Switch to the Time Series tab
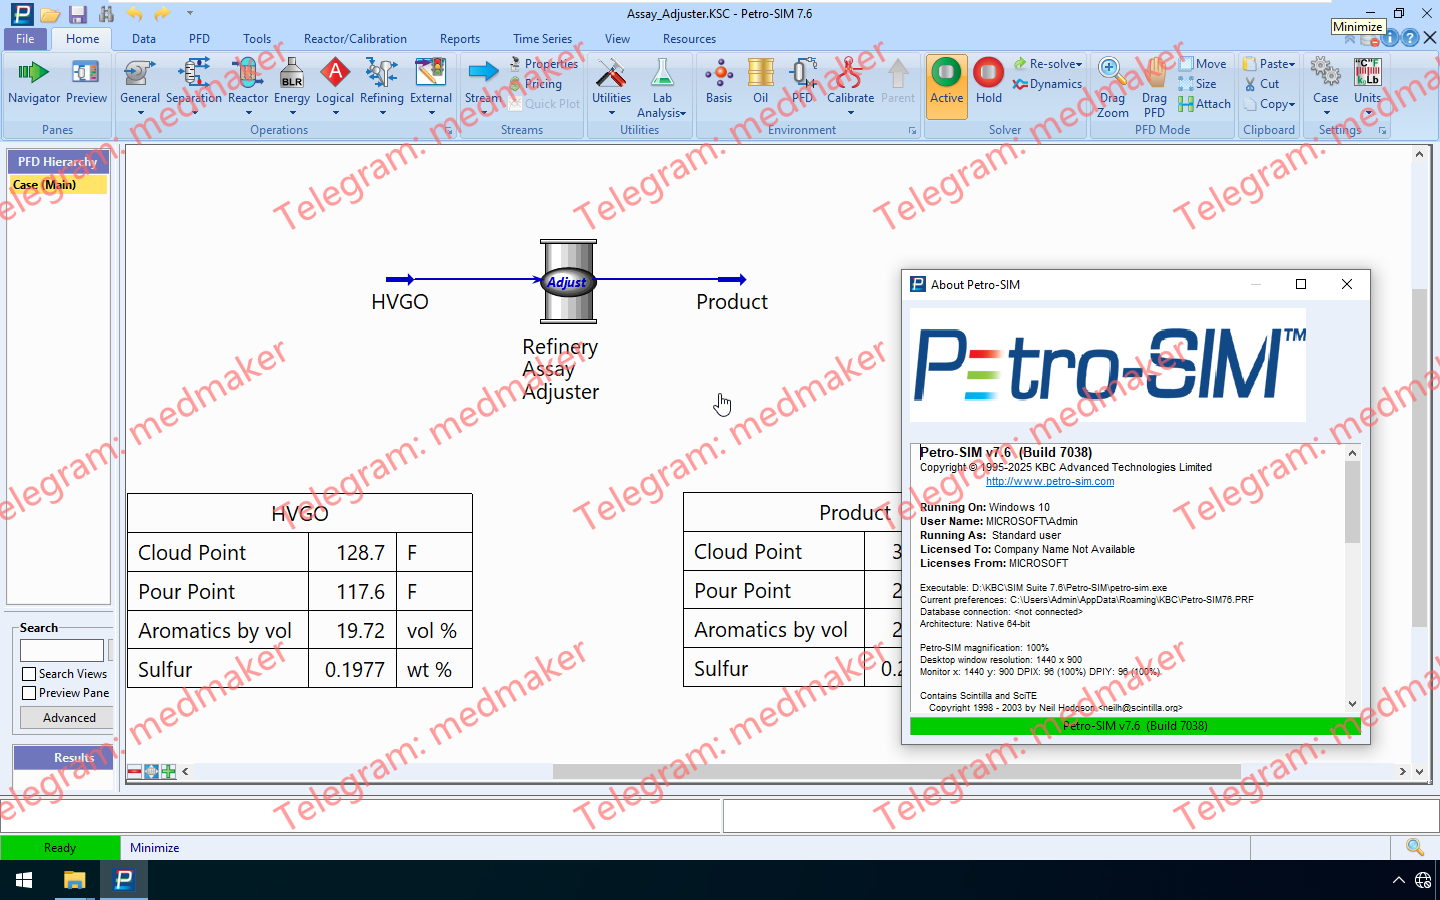Viewport: 1440px width, 900px height. [x=543, y=39]
